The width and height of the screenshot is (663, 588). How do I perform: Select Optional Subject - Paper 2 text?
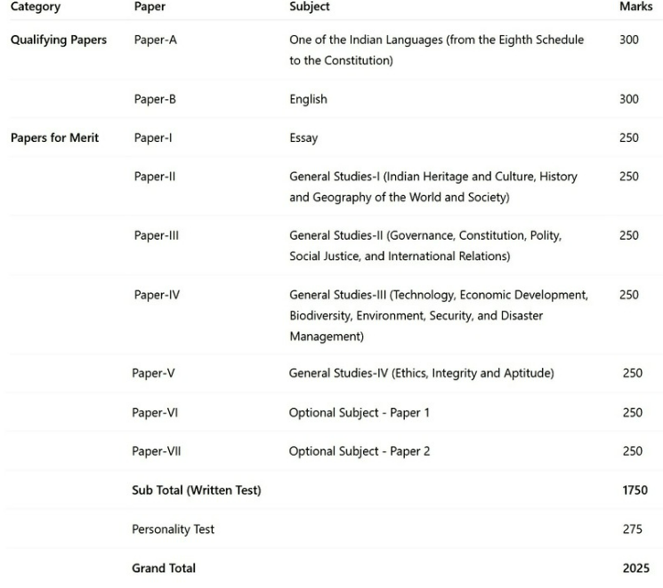[359, 452]
